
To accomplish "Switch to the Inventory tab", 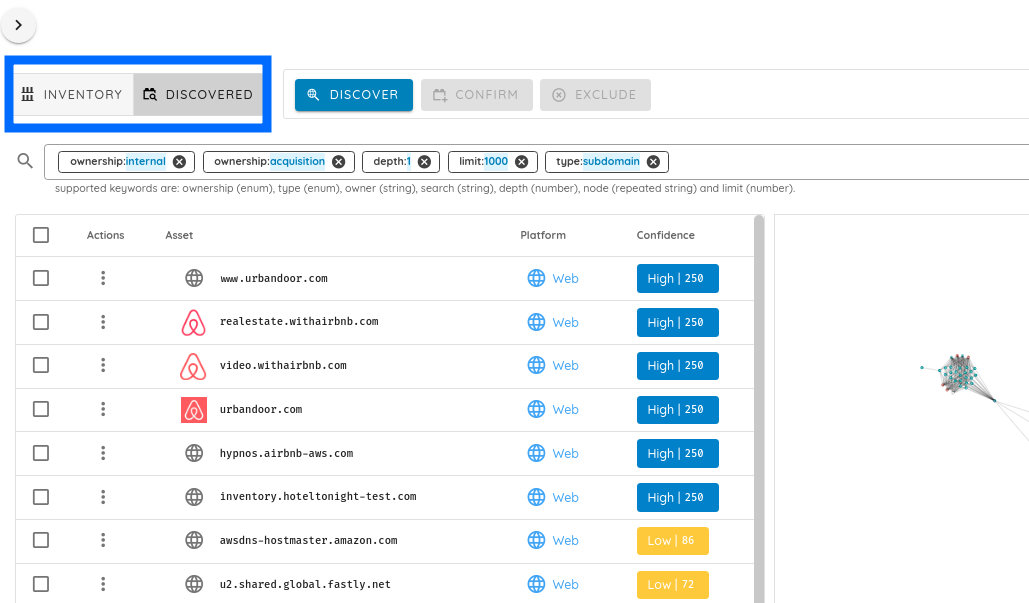I will tap(72, 95).
